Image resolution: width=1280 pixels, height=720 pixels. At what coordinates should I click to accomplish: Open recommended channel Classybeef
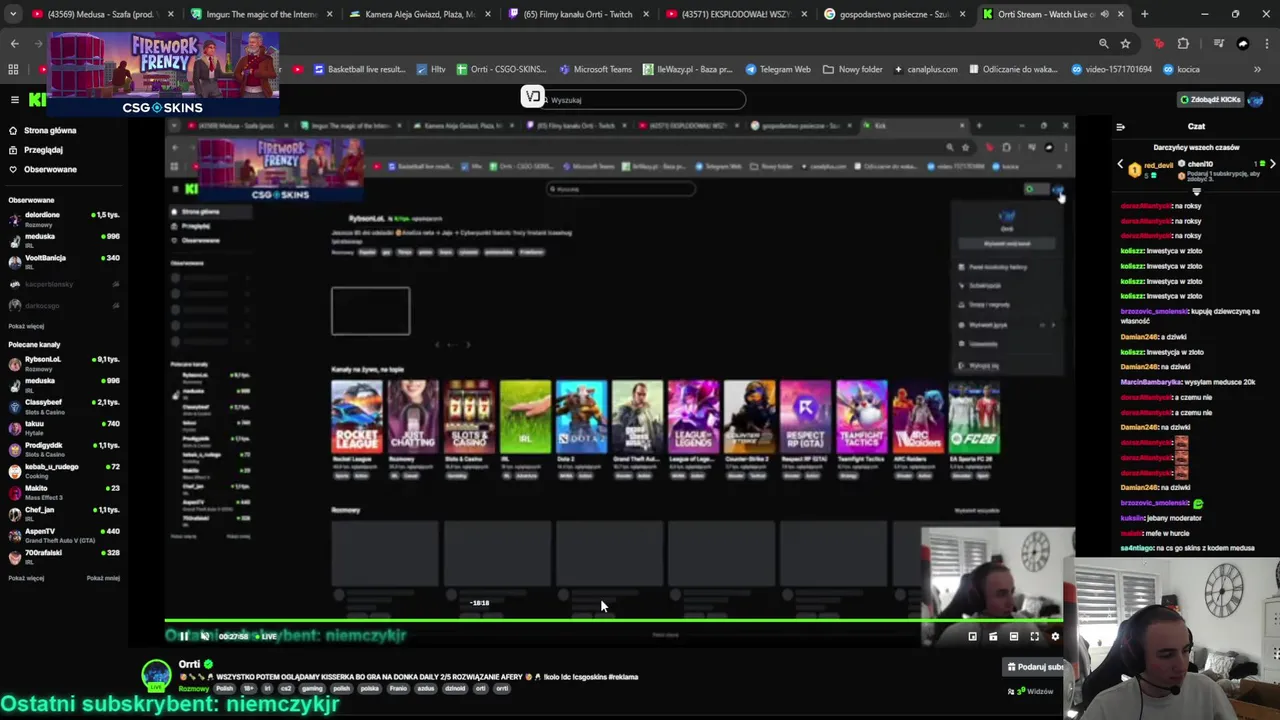(64, 406)
